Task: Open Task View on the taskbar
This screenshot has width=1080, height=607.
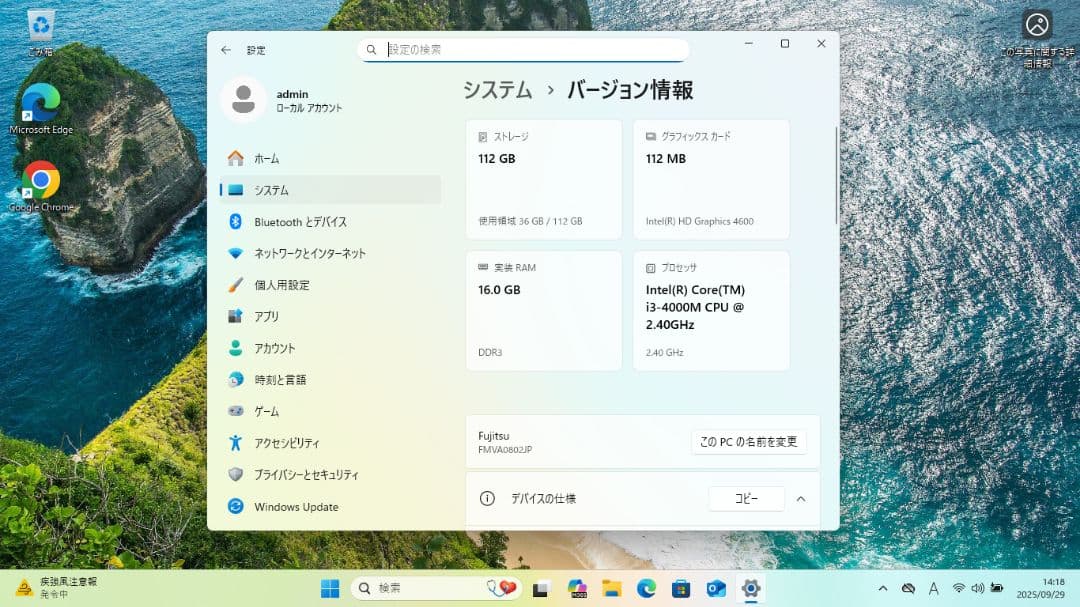Action: 541,589
